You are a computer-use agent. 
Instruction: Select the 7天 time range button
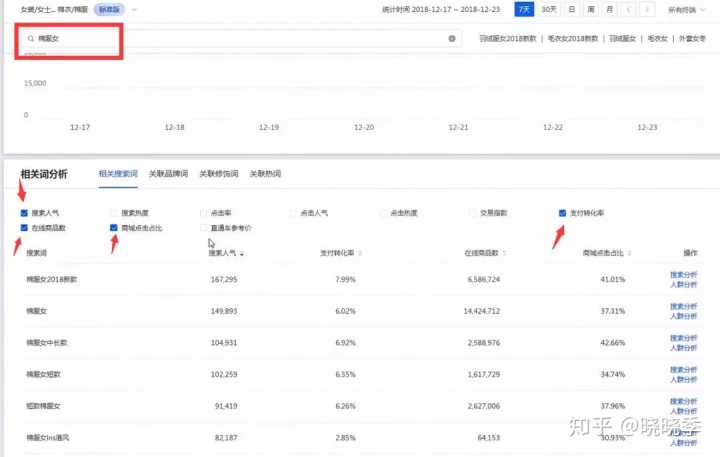click(524, 9)
